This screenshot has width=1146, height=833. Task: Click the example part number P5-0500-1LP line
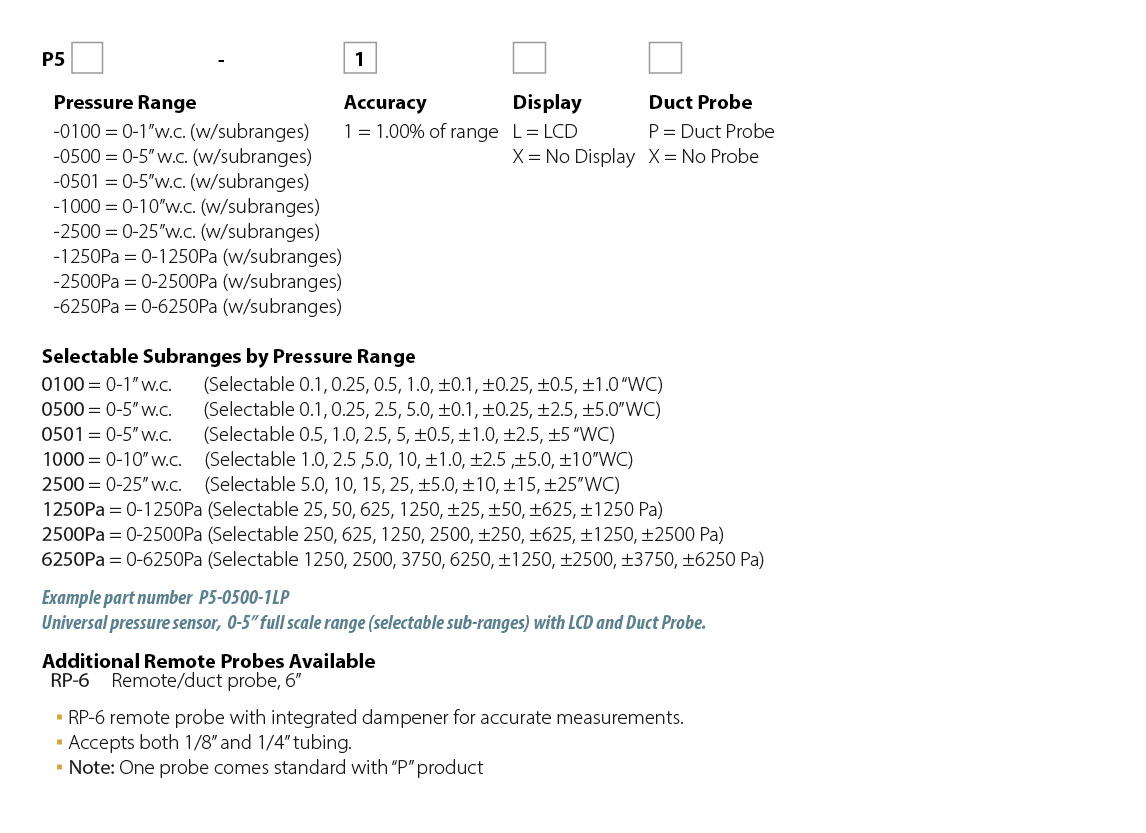point(166,598)
